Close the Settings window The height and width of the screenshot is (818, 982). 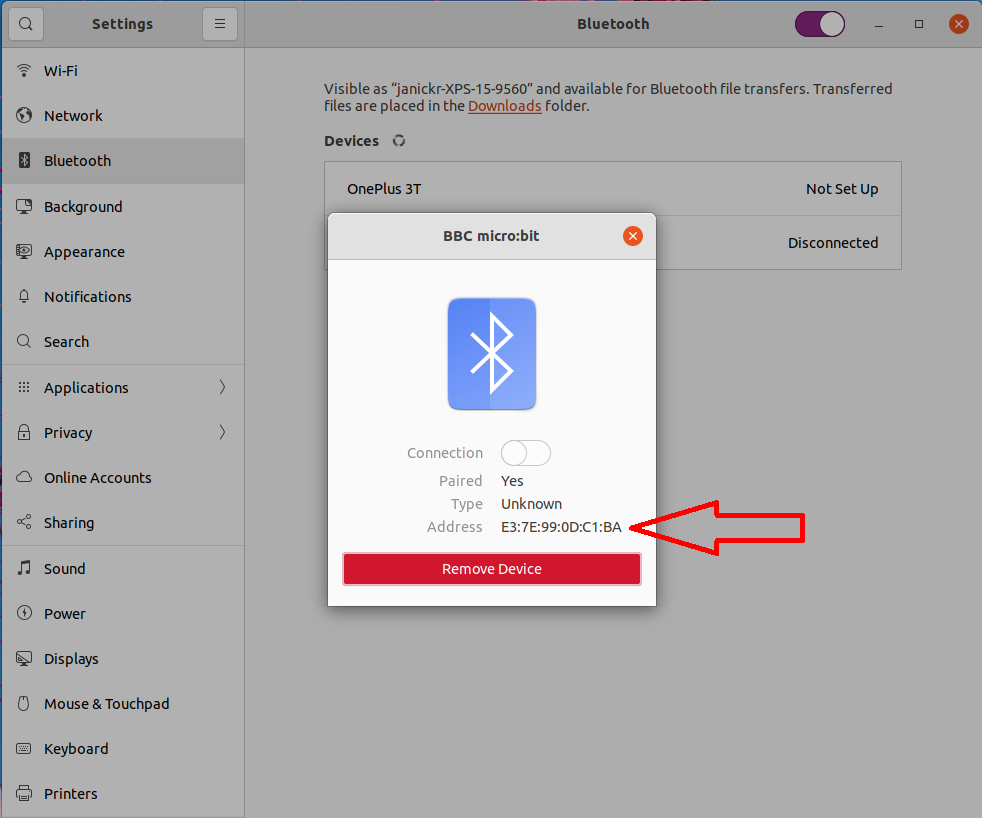click(959, 24)
